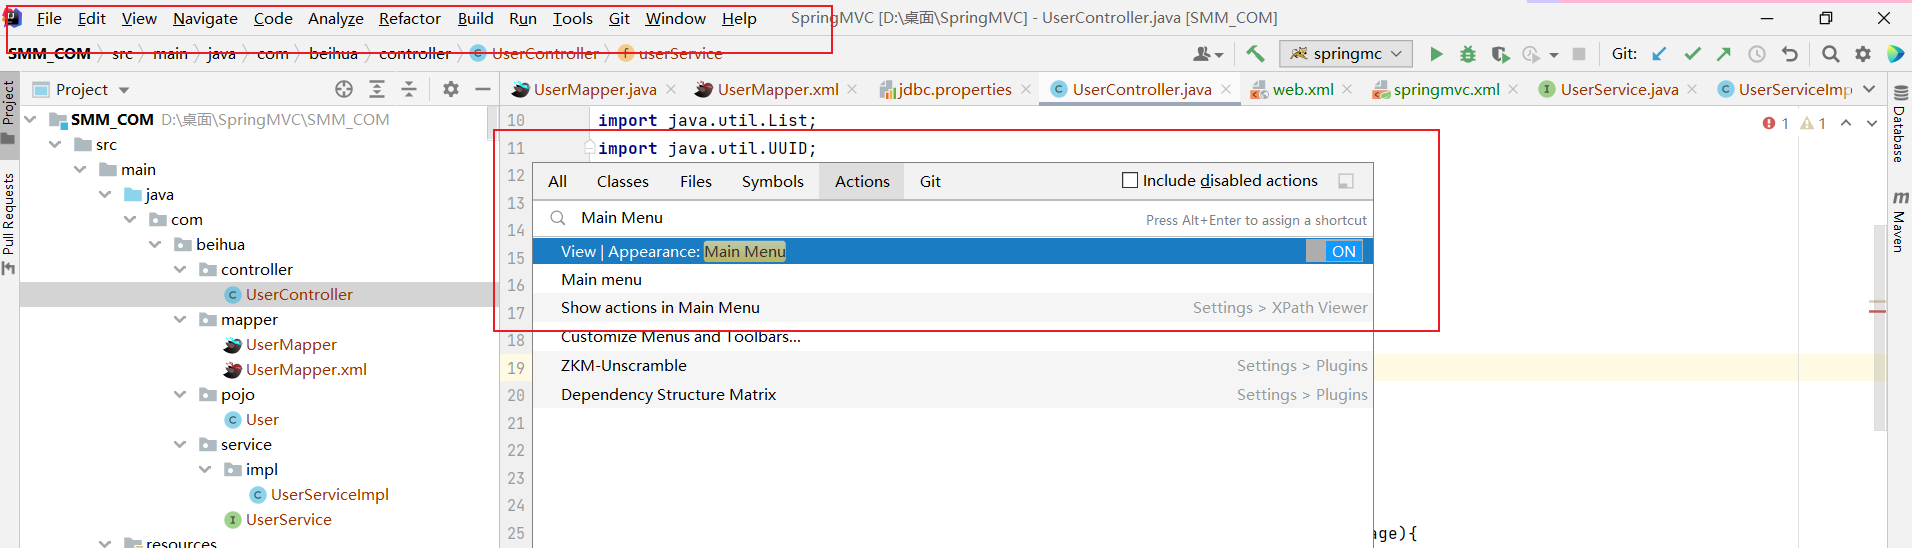
Task: Collapse the SMM_COM project root
Action: 30,119
